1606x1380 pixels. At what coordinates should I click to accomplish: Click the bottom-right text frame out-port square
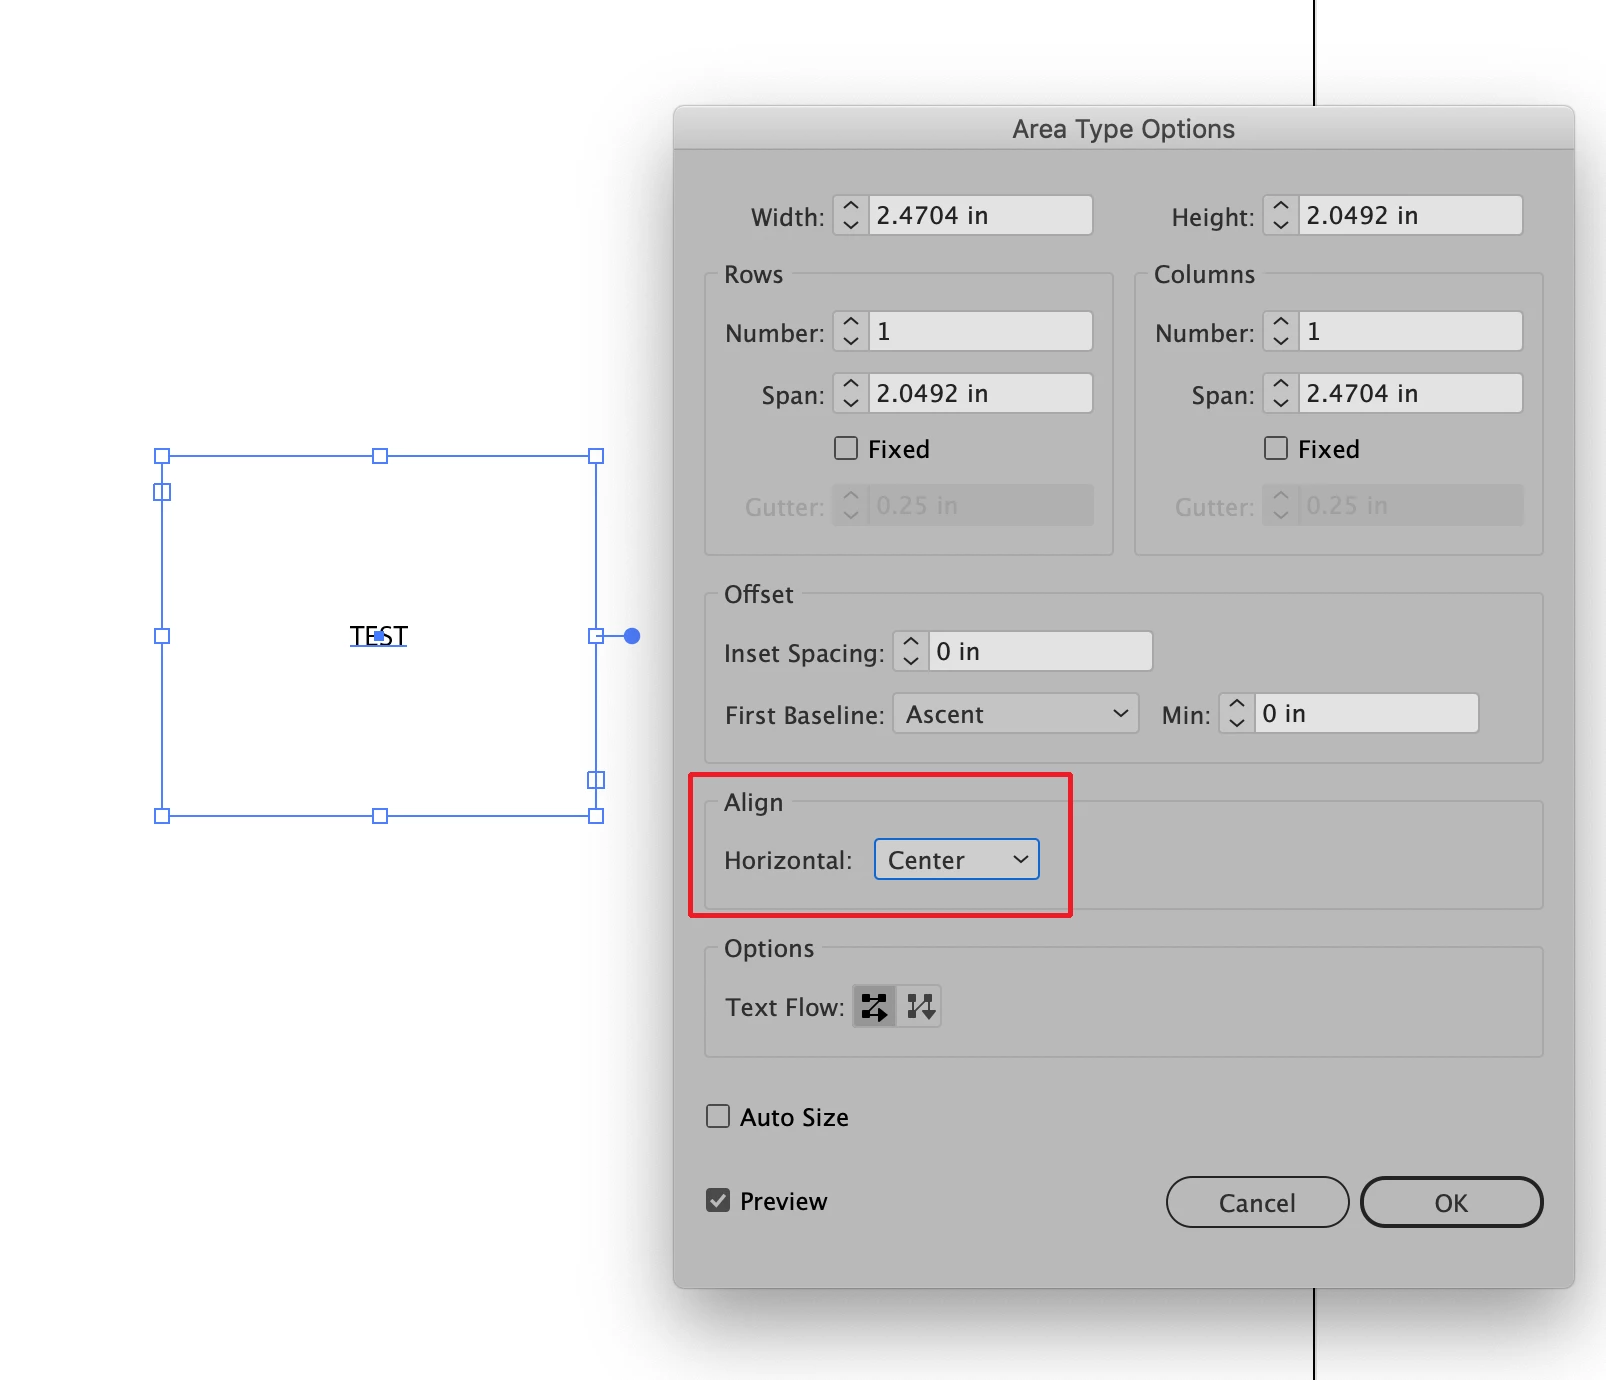tap(596, 780)
